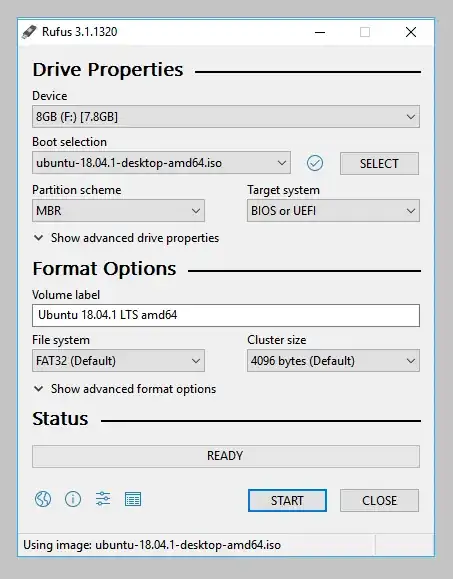Open the Boot selection dropdown
Image resolution: width=453 pixels, height=579 pixels.
[161, 163]
